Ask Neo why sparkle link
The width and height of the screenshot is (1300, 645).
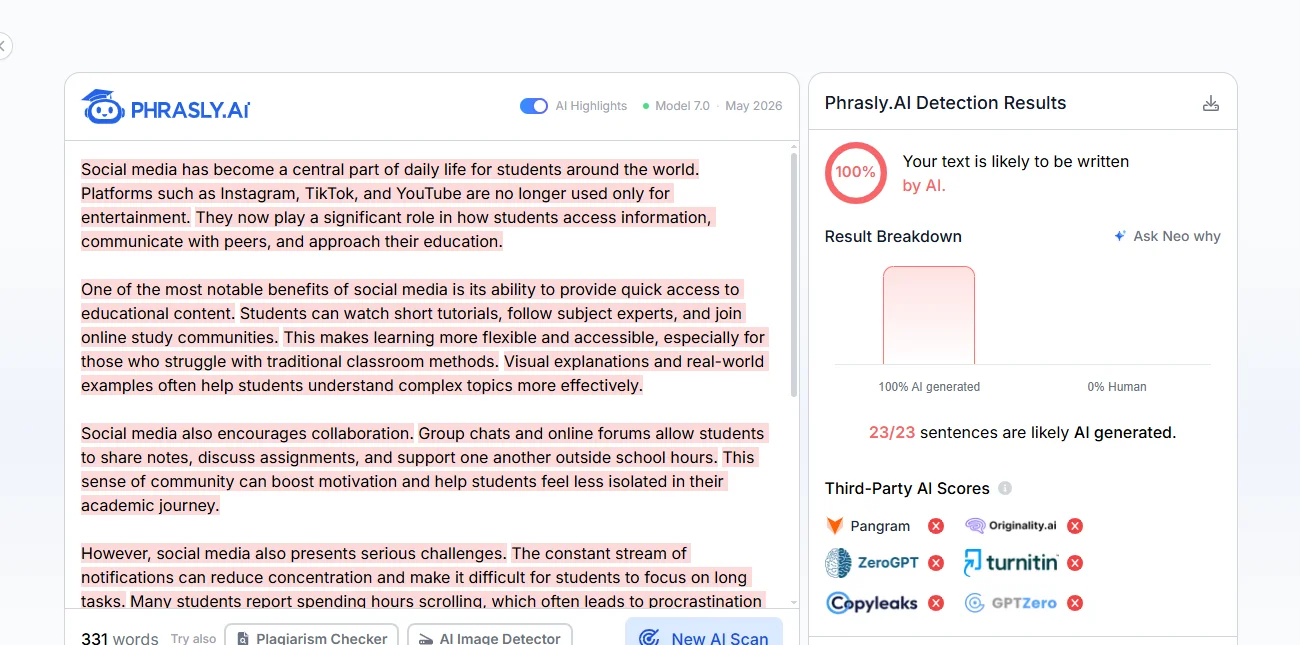(1167, 236)
